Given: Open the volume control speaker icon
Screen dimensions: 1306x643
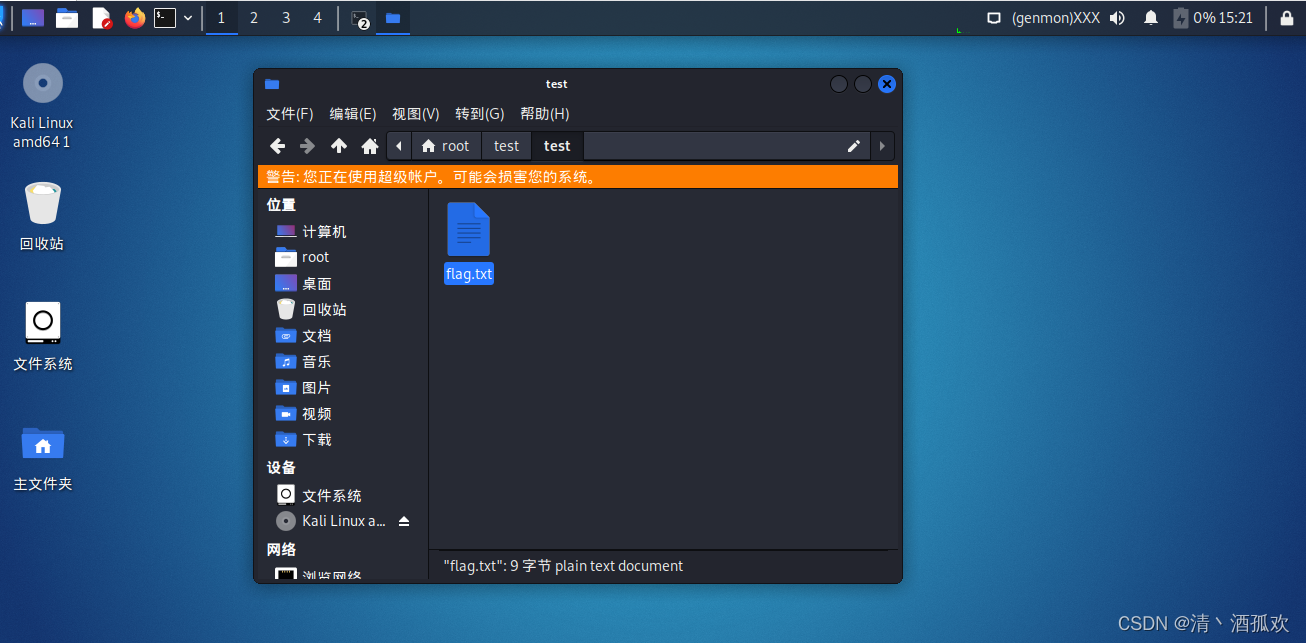Looking at the screenshot, I should pos(1117,18).
